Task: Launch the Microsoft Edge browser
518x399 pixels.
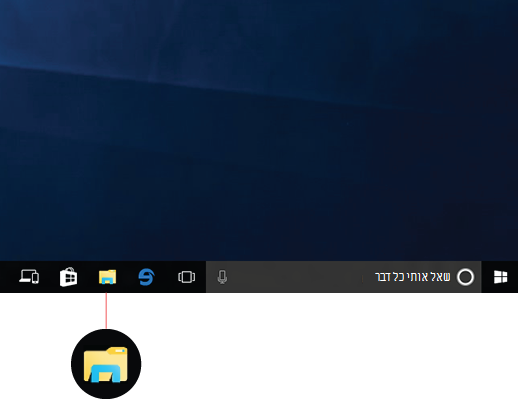Action: click(146, 277)
